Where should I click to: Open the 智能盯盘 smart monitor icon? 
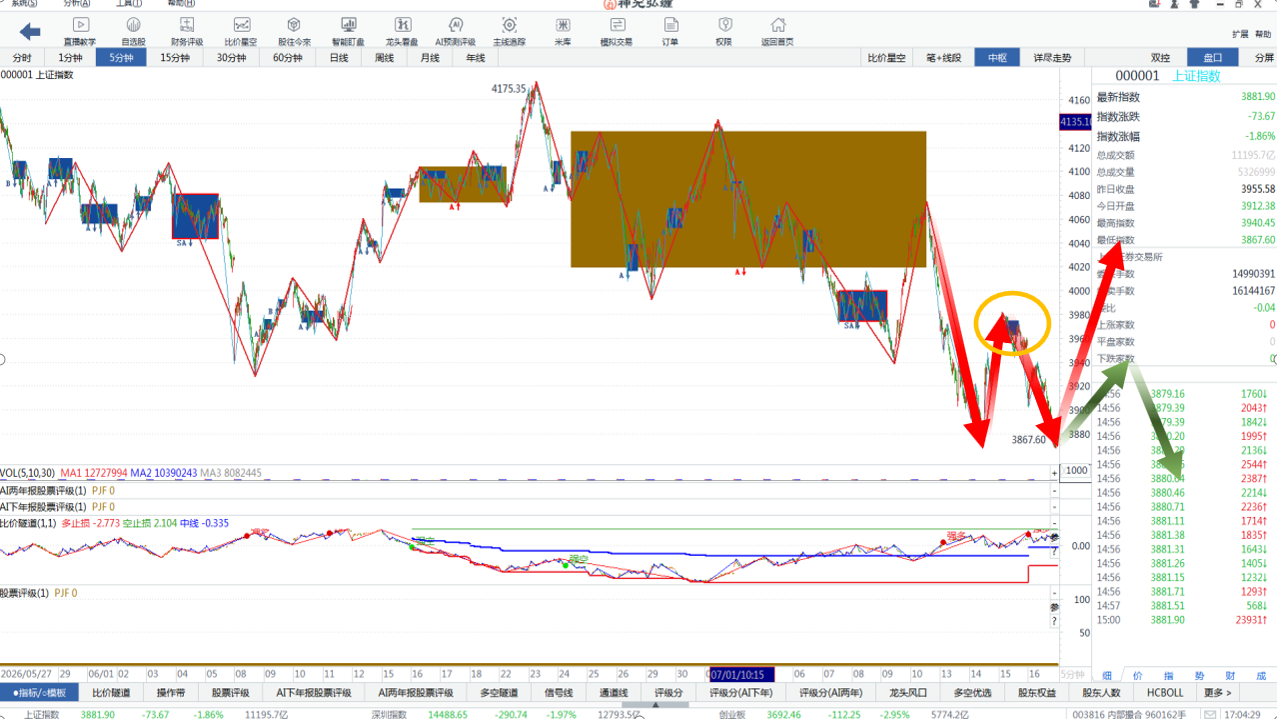348,31
